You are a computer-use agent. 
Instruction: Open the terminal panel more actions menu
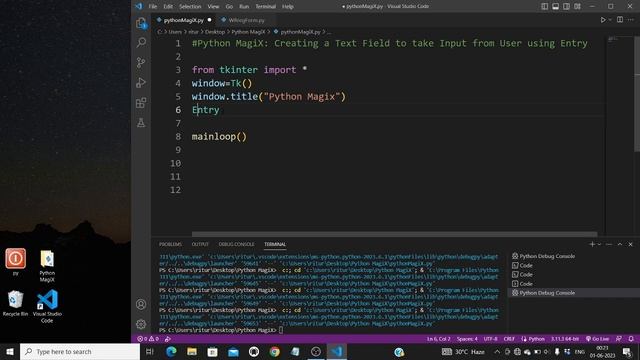609,244
